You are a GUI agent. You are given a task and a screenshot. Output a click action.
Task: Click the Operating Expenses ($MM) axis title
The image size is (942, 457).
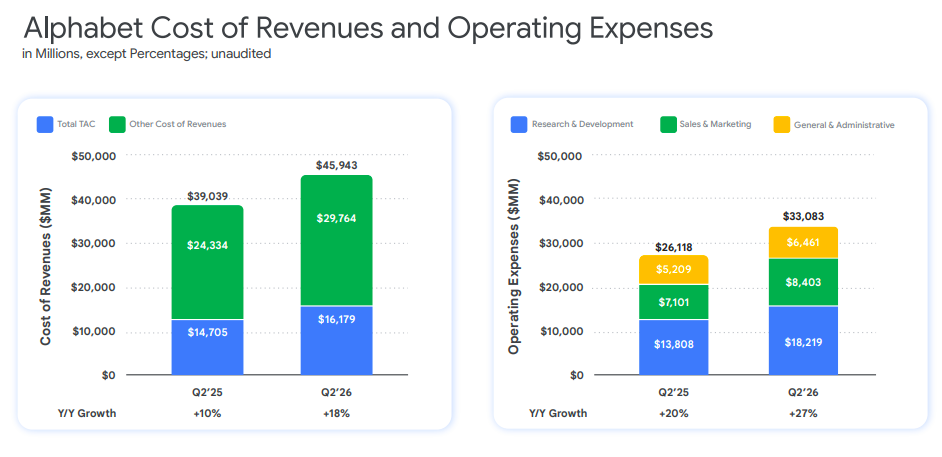[x=514, y=265]
